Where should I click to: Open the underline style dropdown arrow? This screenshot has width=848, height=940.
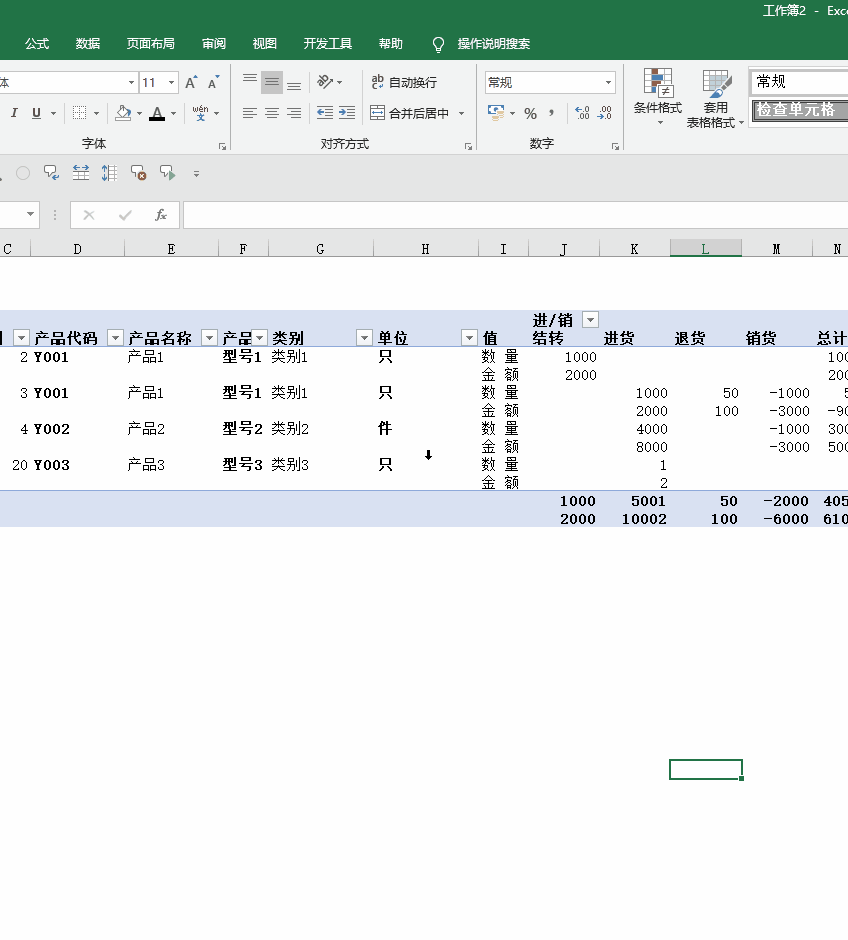tap(53, 113)
